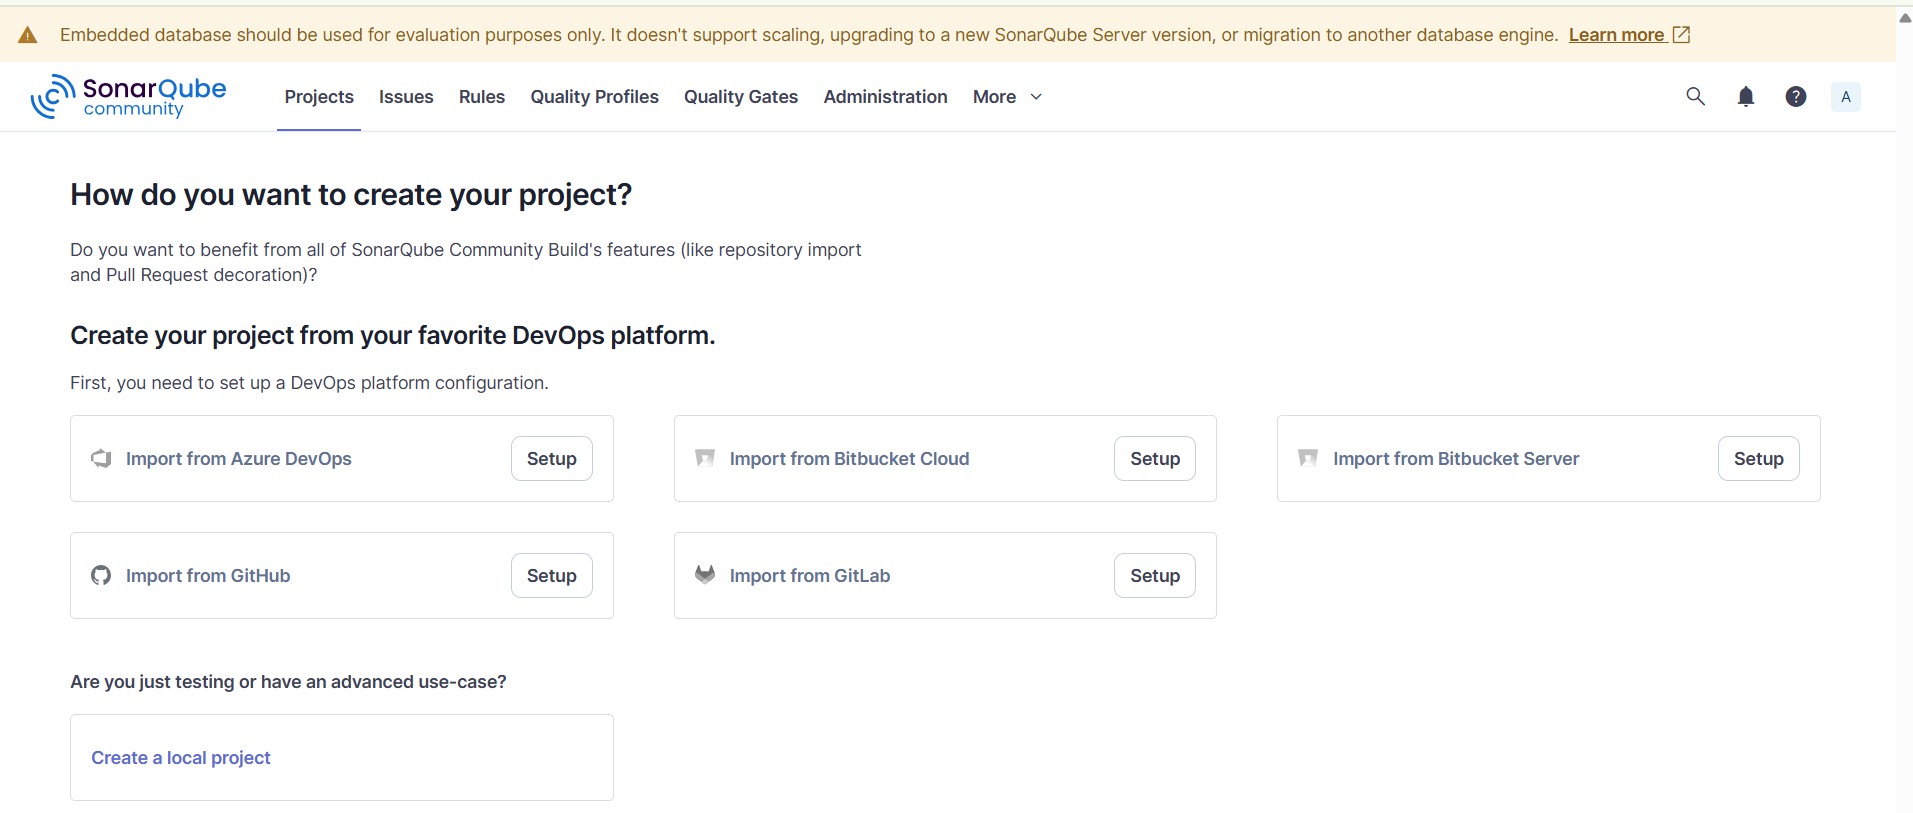Click the Azure DevOps icon

click(x=101, y=458)
